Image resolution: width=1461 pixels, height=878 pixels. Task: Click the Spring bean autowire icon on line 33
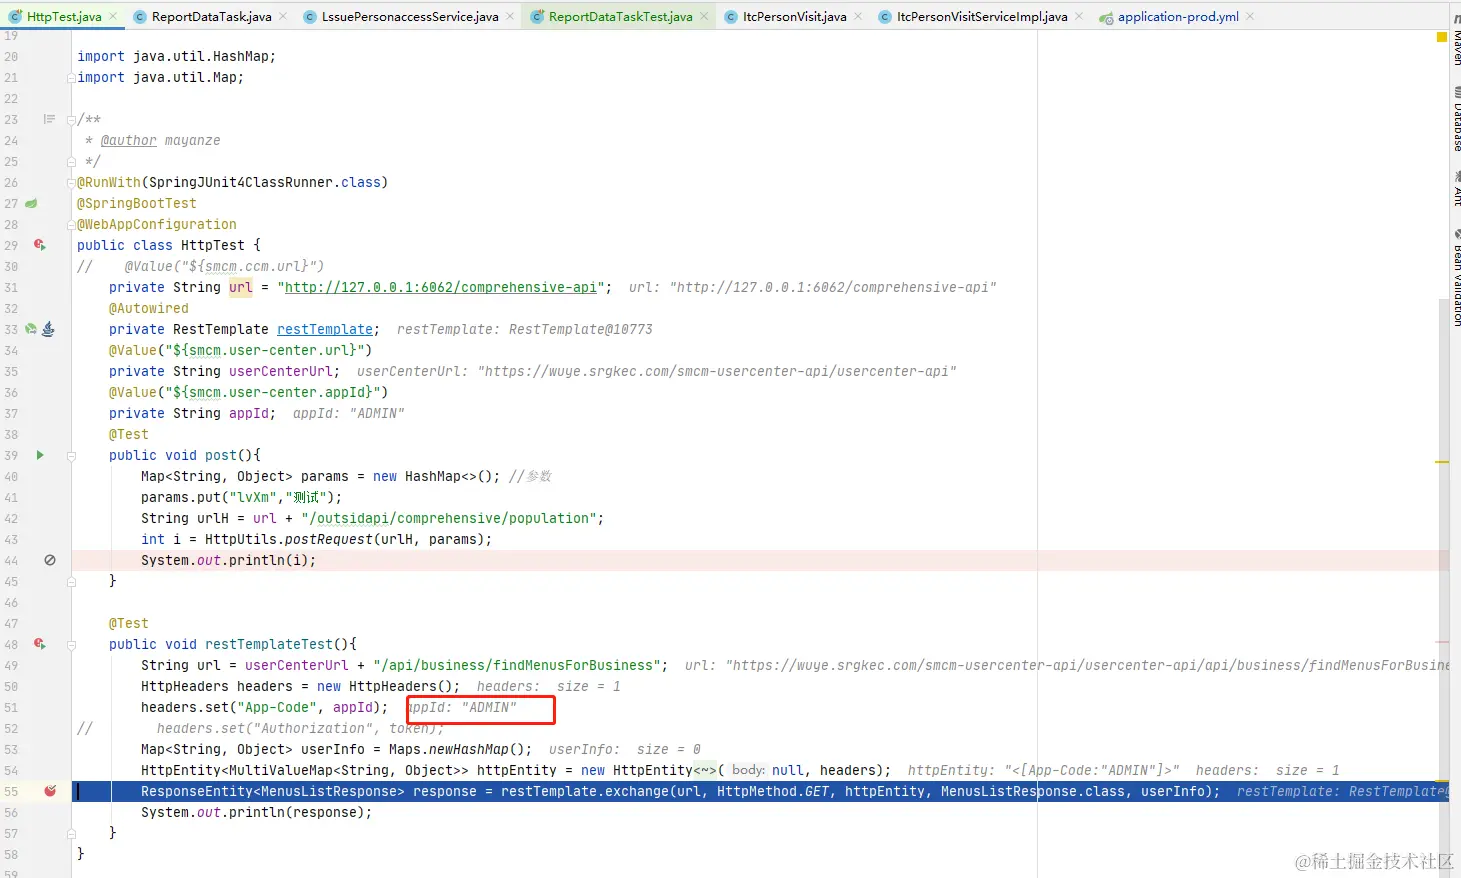[31, 329]
